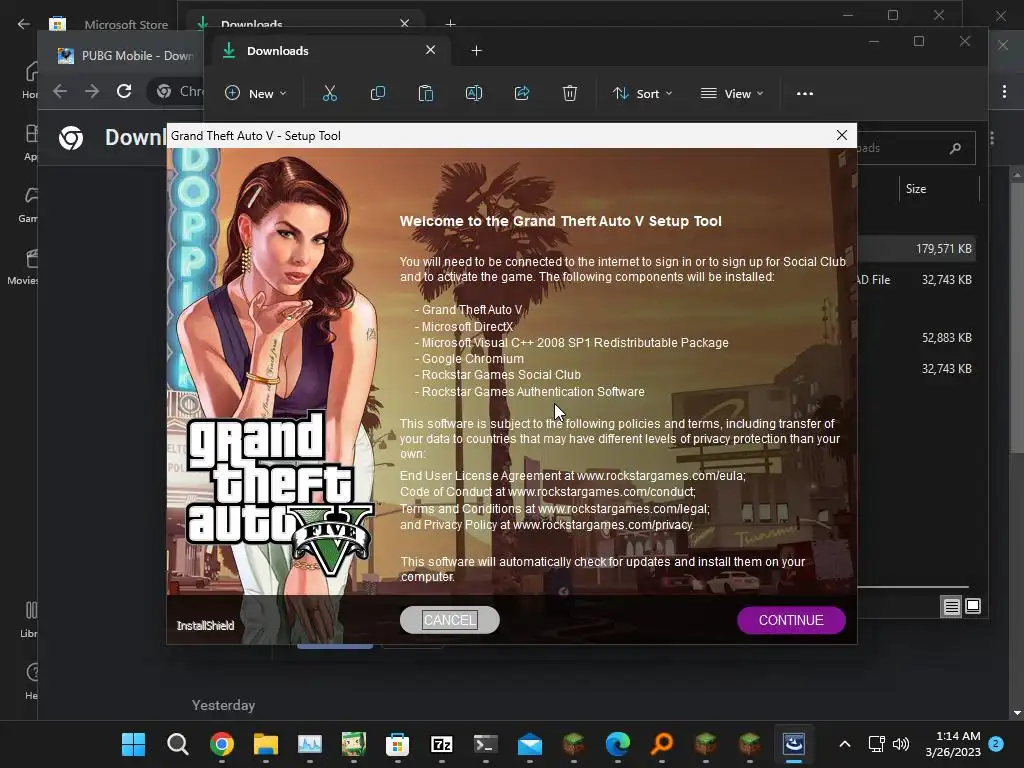Select the PUBG Mobile tab in Chrome

tap(125, 56)
